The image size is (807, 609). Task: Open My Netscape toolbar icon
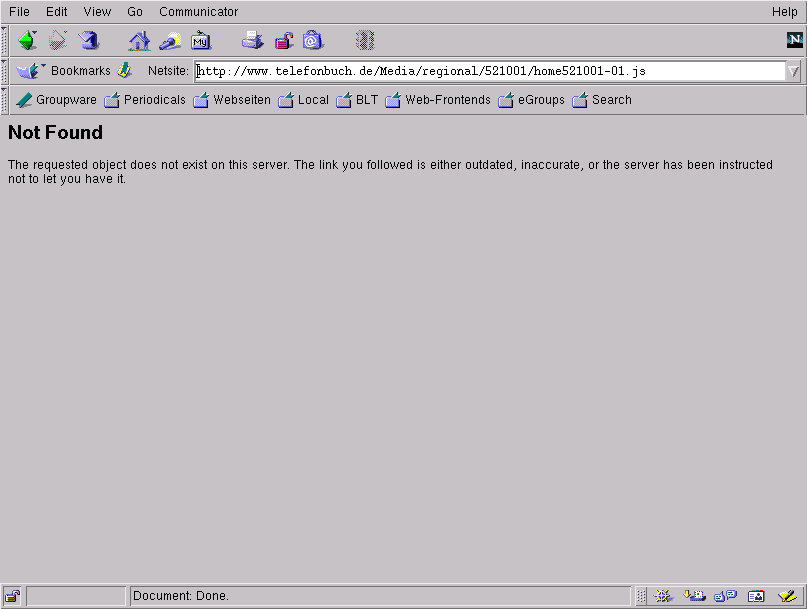click(201, 41)
